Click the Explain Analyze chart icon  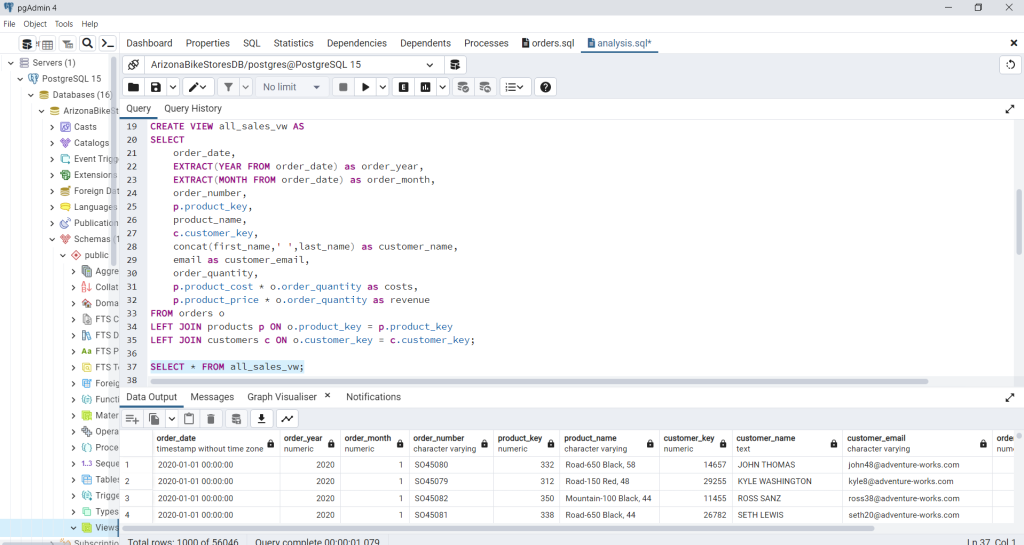point(427,87)
